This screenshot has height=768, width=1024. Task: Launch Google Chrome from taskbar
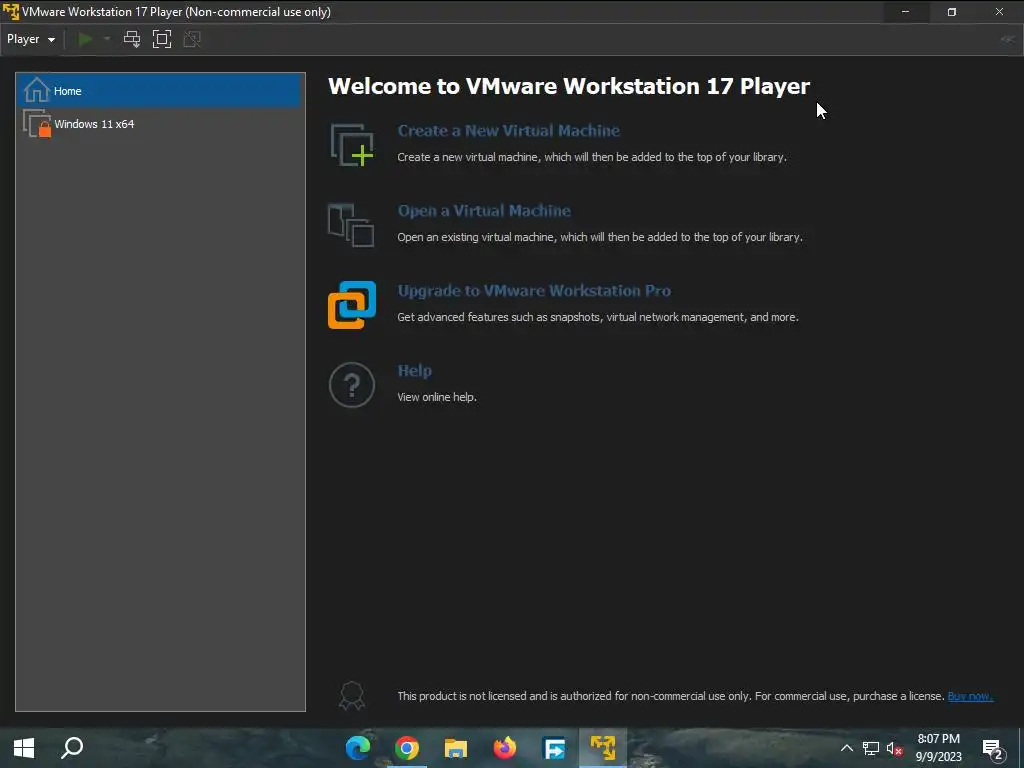click(x=407, y=748)
